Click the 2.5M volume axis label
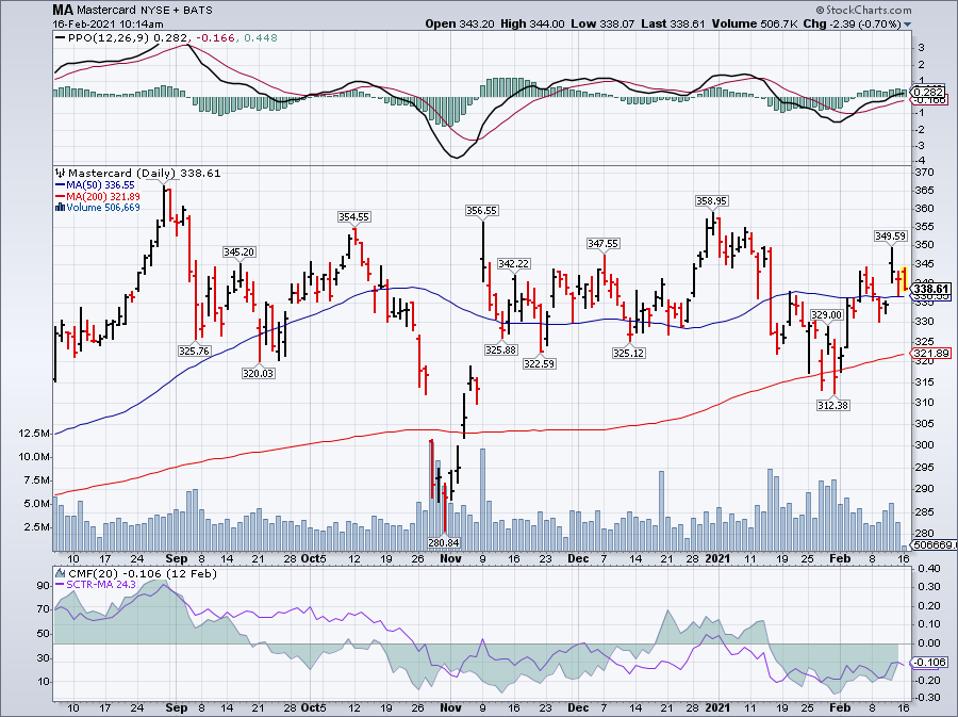The image size is (958, 717). [x=38, y=527]
